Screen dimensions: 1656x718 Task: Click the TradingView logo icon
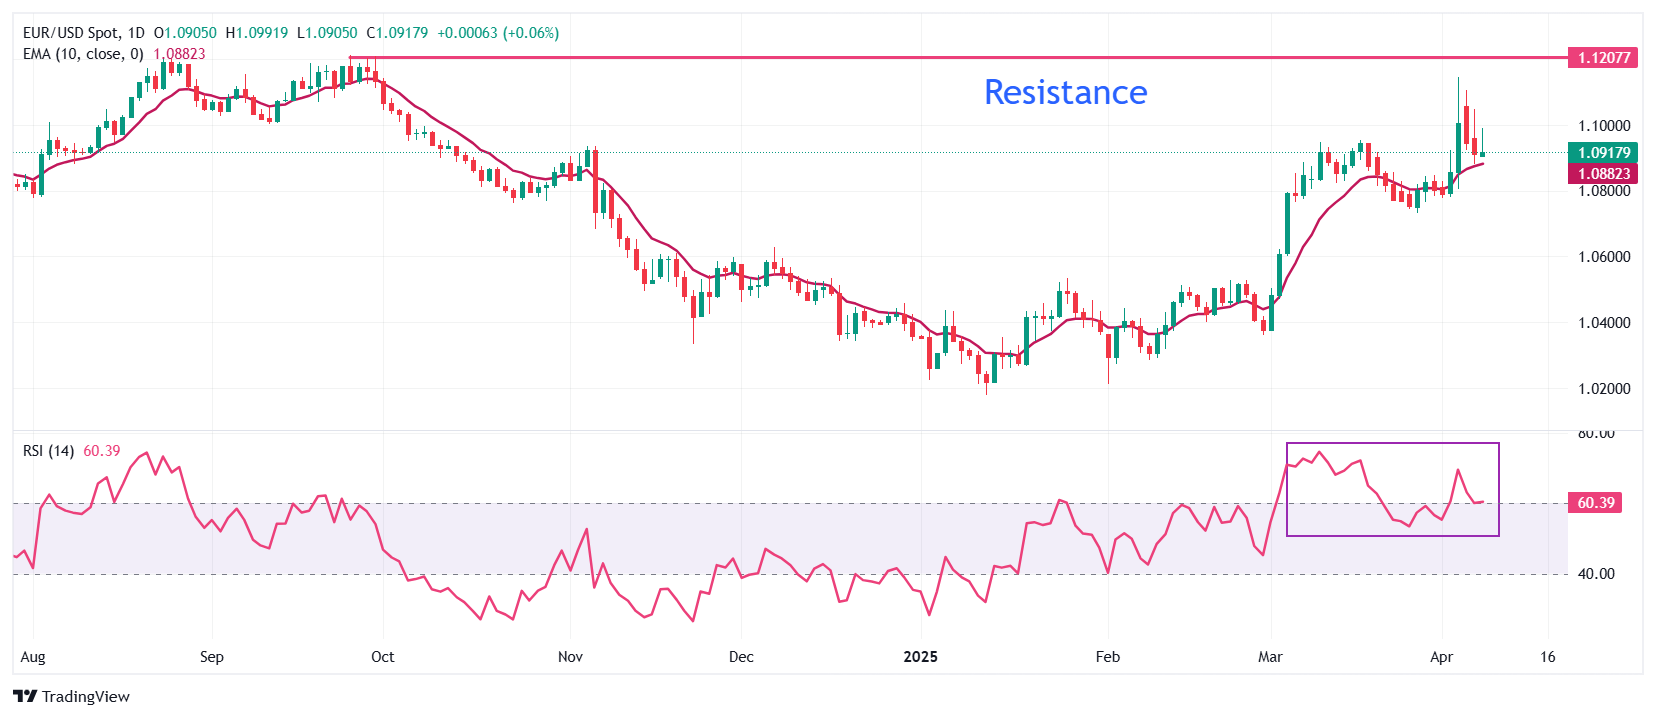point(25,697)
